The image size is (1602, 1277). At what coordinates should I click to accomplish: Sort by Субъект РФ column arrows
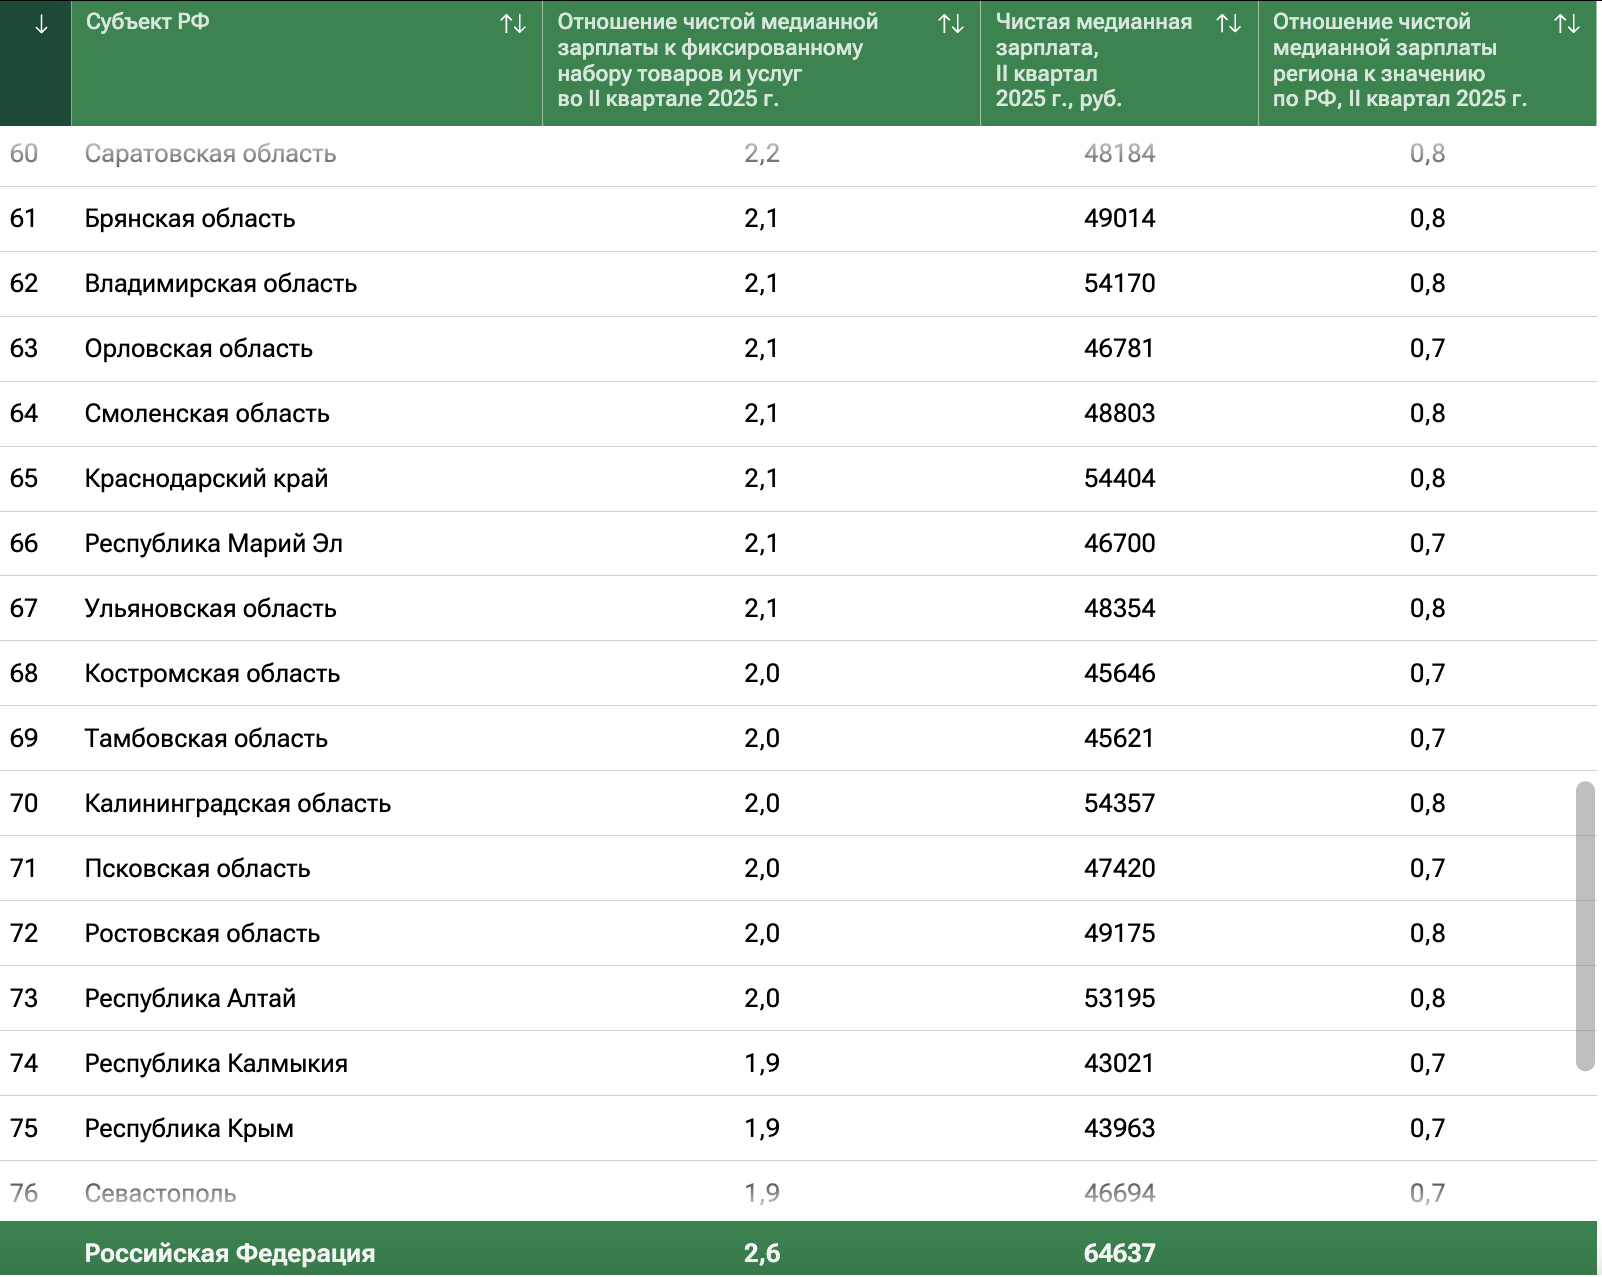click(x=513, y=24)
